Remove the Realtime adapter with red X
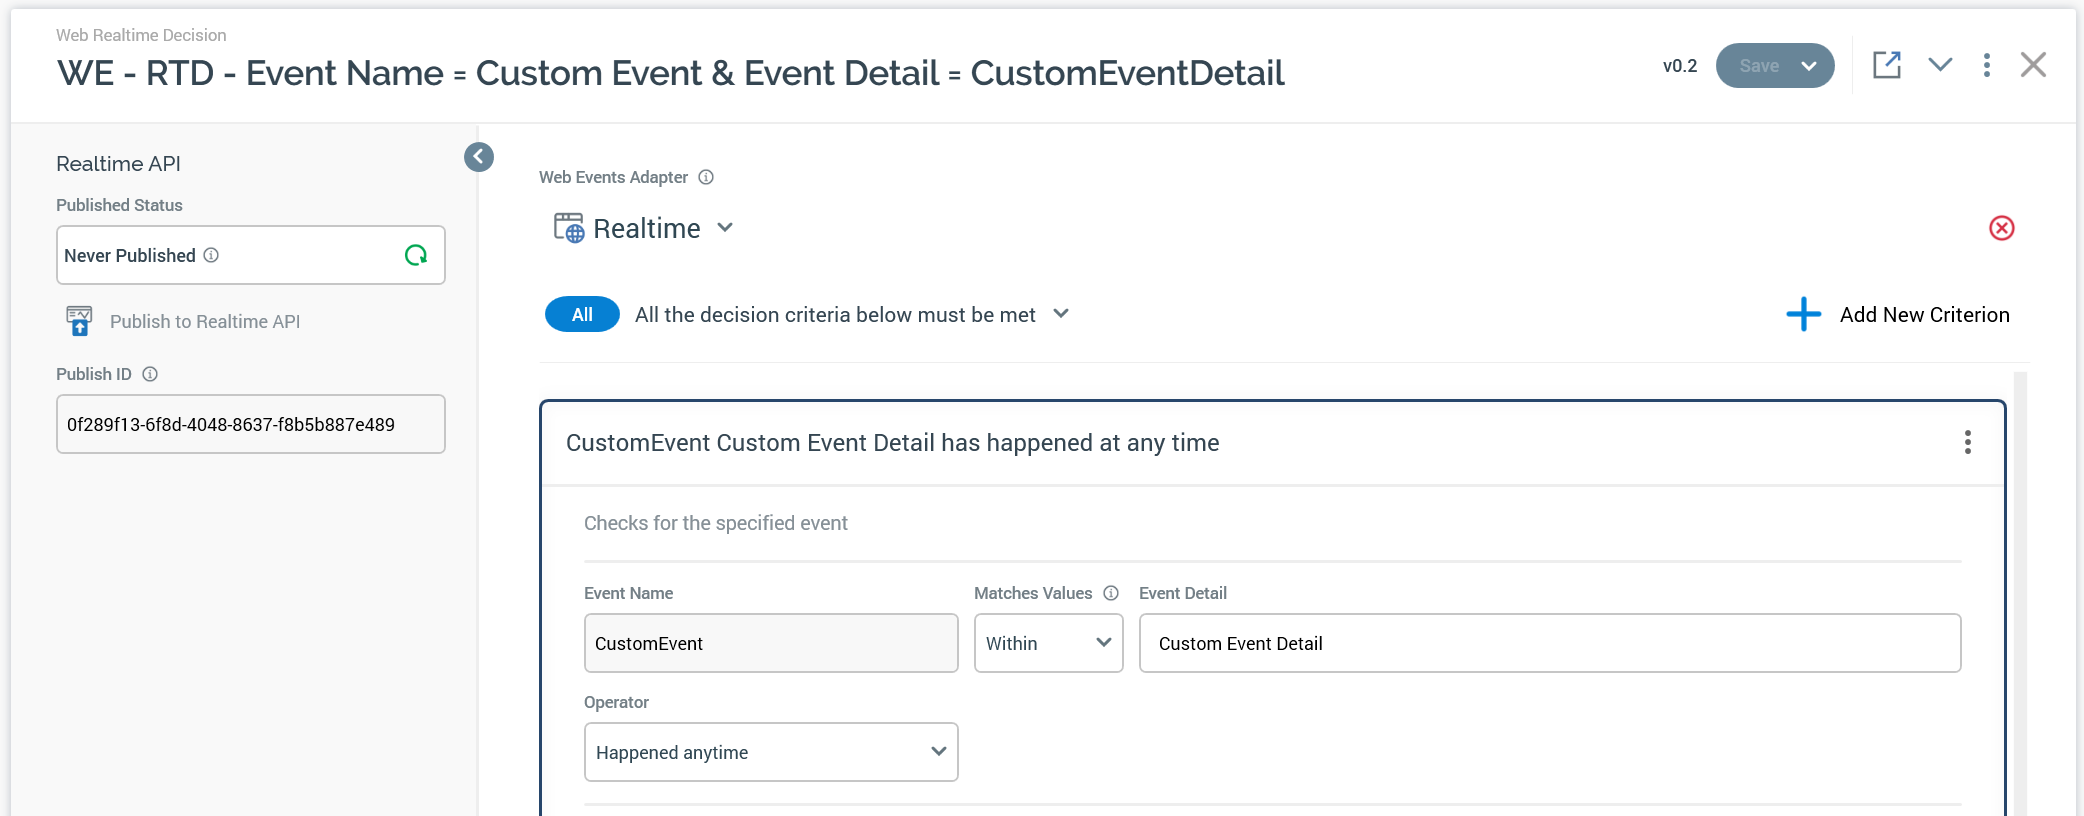Screen dimensions: 2084x816 (2001, 228)
